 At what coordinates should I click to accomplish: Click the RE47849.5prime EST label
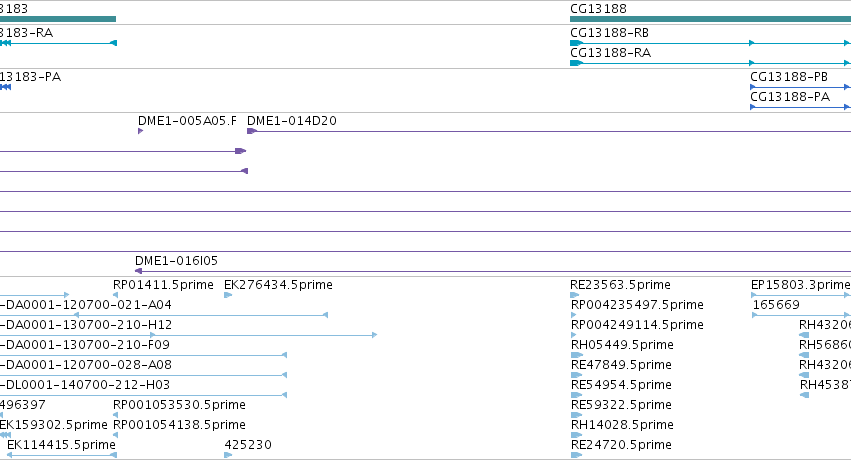tap(621, 365)
